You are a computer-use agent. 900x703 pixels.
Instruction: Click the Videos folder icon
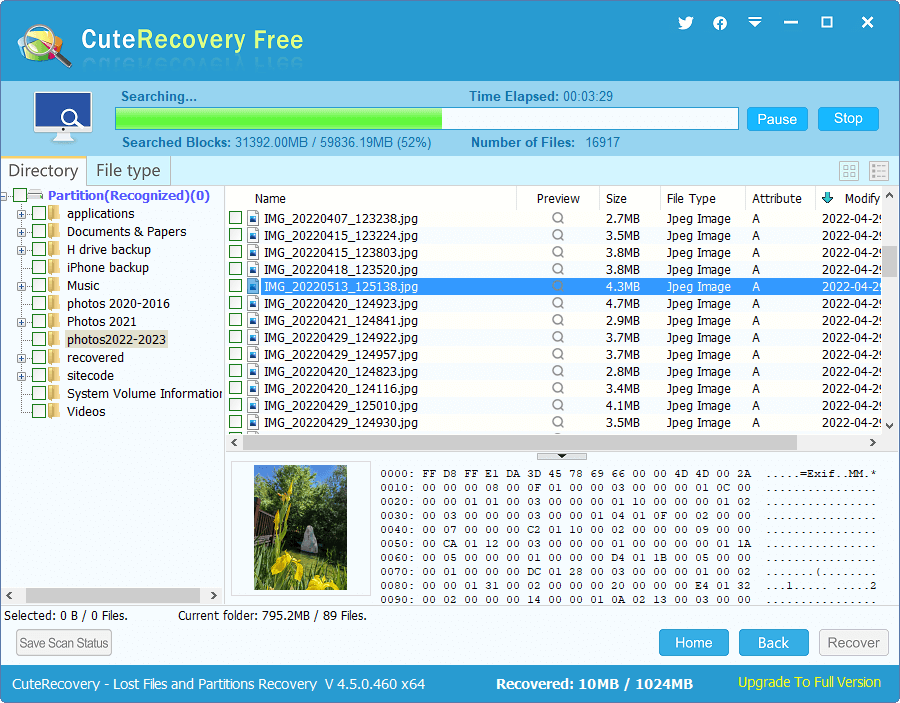click(54, 411)
